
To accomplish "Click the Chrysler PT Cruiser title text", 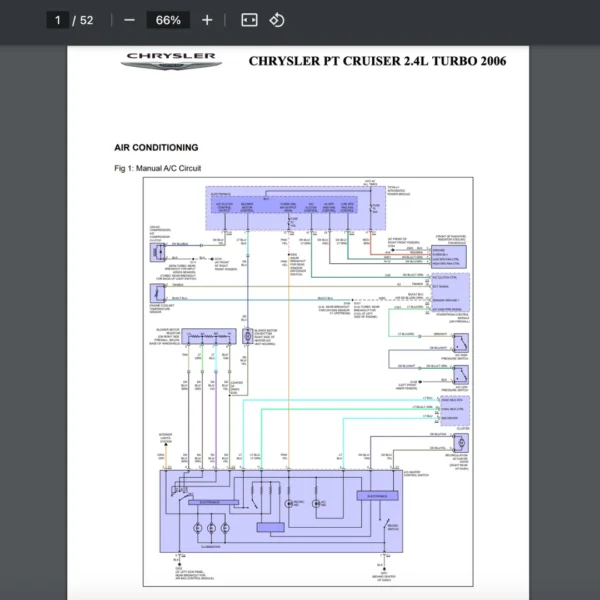I will tap(377, 61).
